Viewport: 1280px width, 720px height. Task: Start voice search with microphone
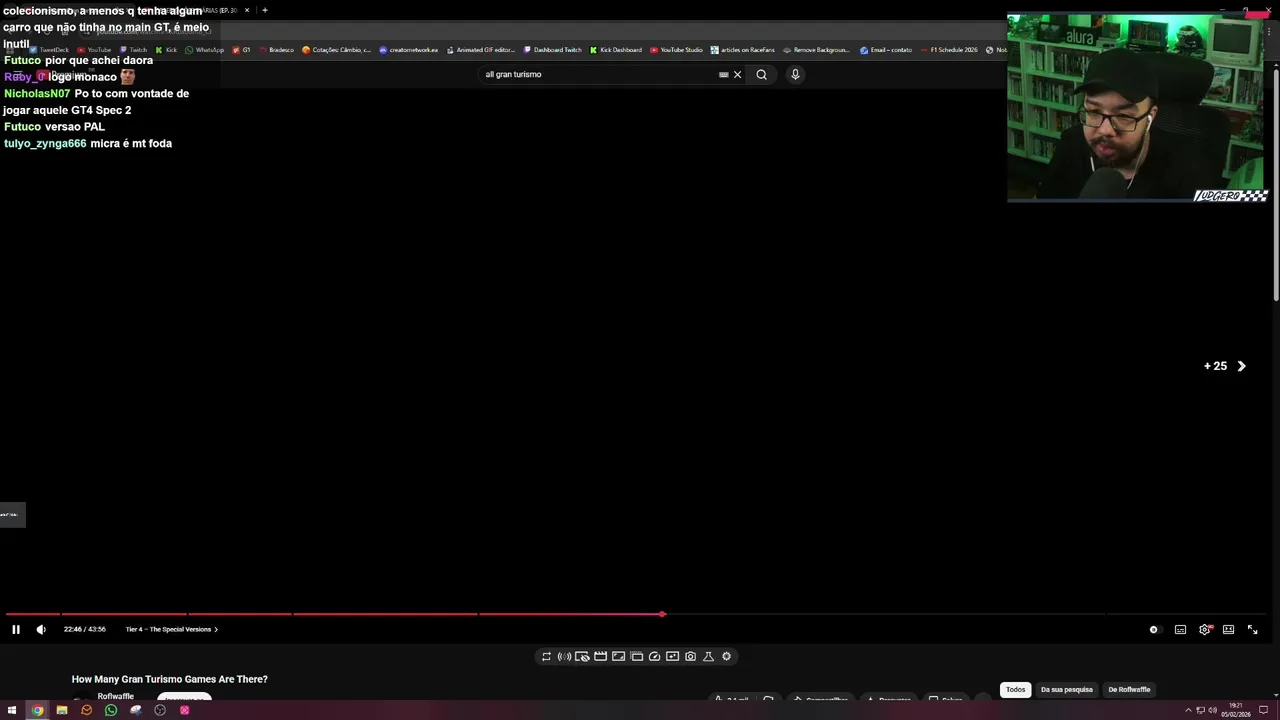795,74
